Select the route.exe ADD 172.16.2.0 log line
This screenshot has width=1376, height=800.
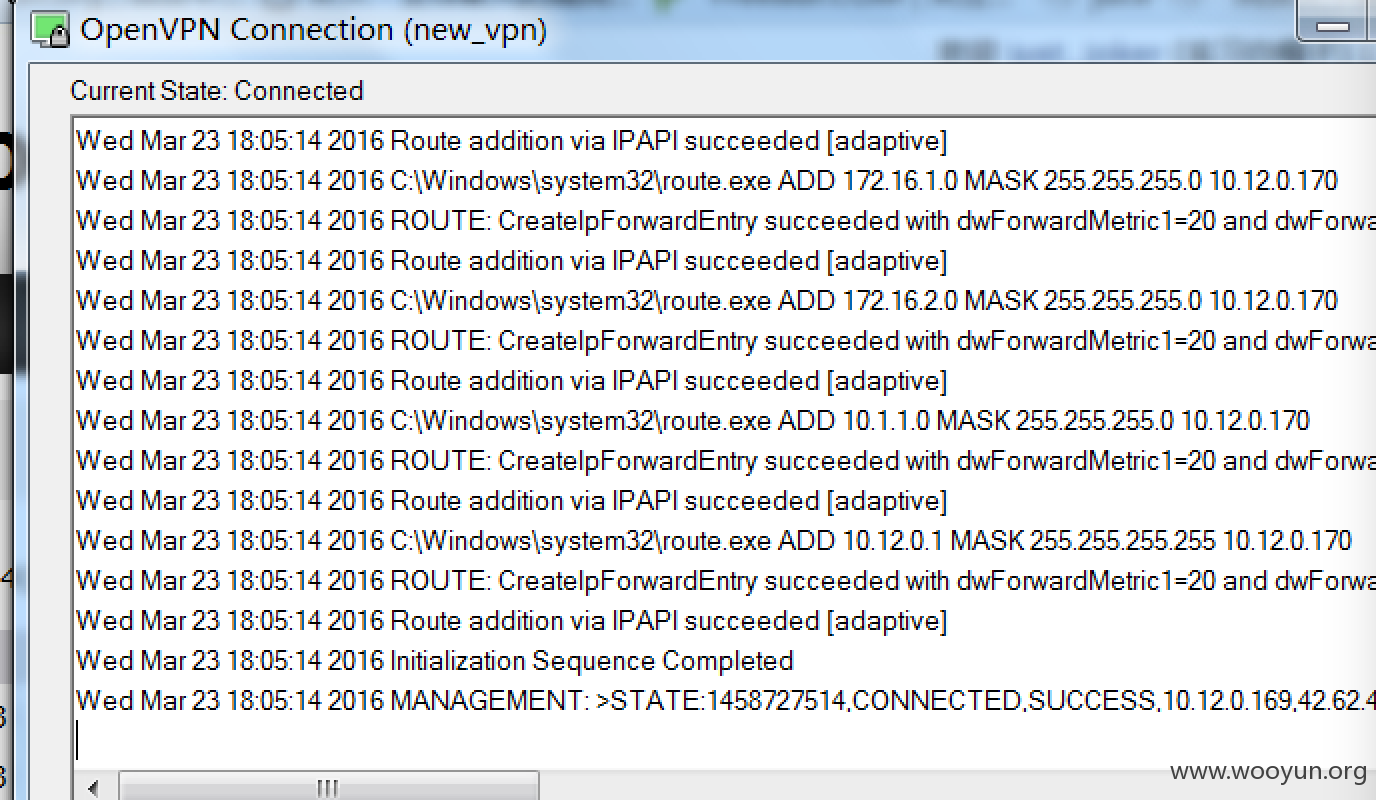pos(706,301)
